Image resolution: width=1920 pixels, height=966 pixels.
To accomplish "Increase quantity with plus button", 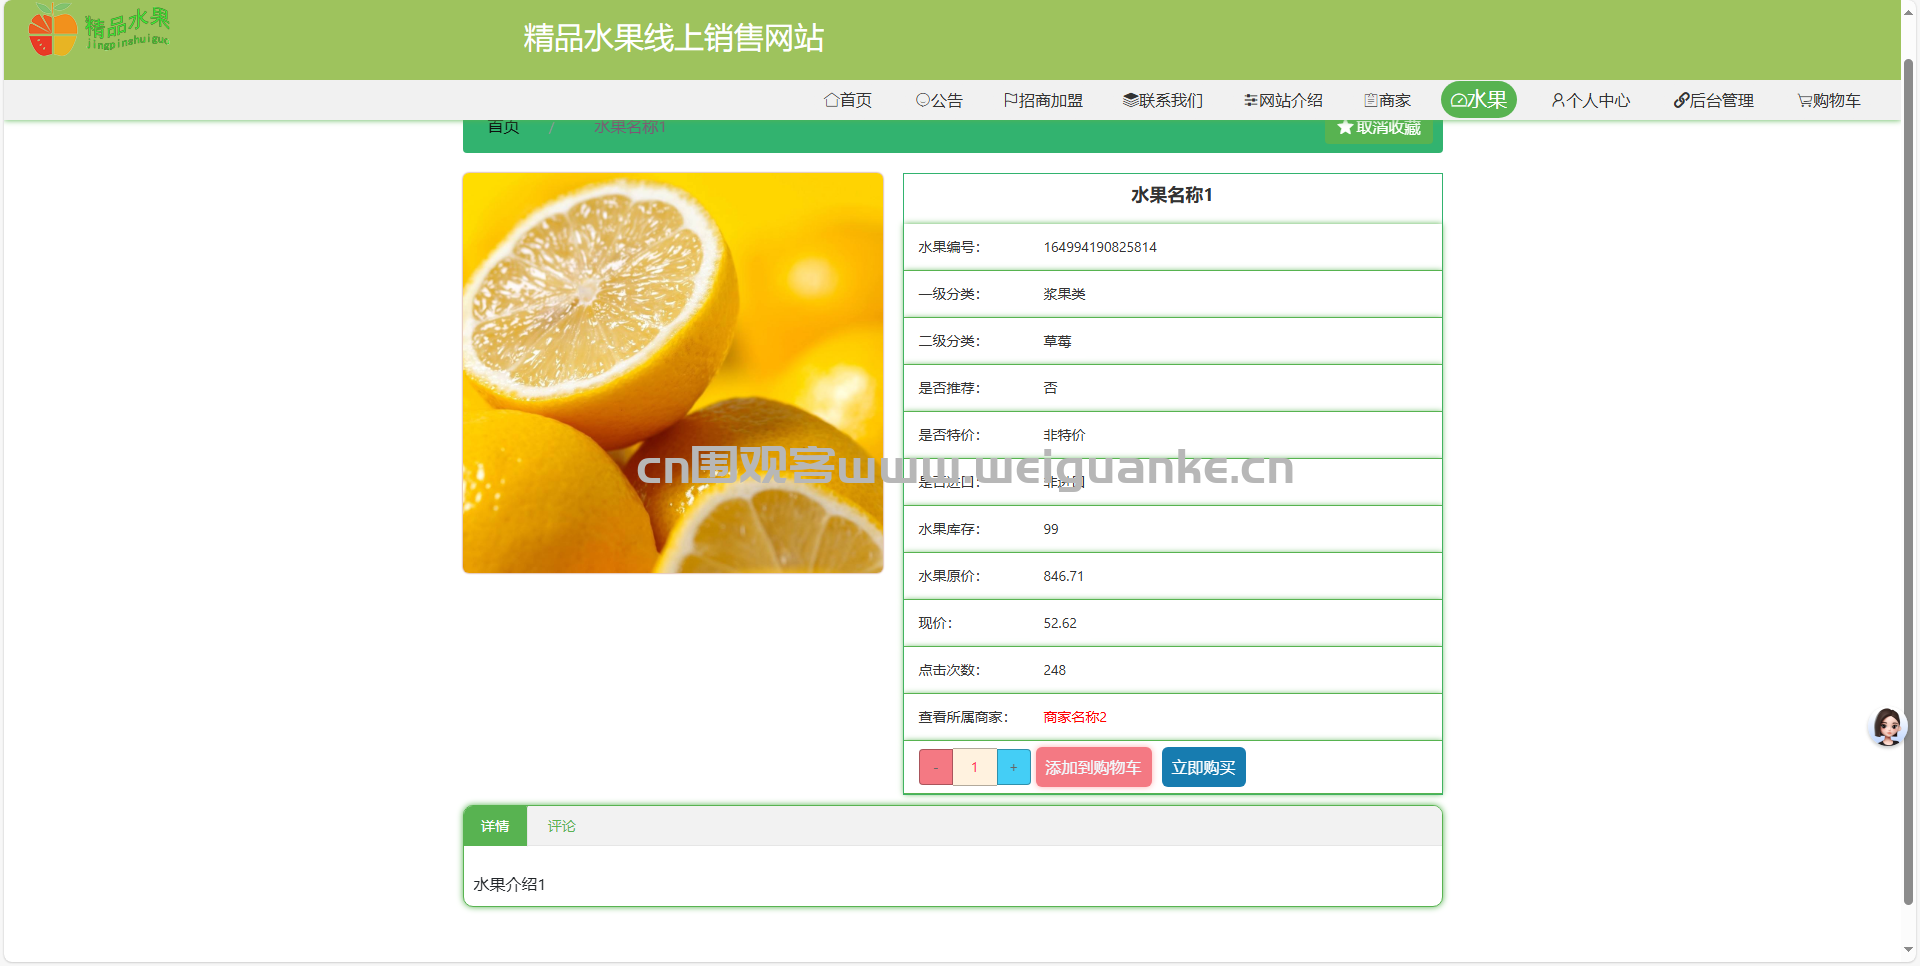I will tap(1013, 767).
